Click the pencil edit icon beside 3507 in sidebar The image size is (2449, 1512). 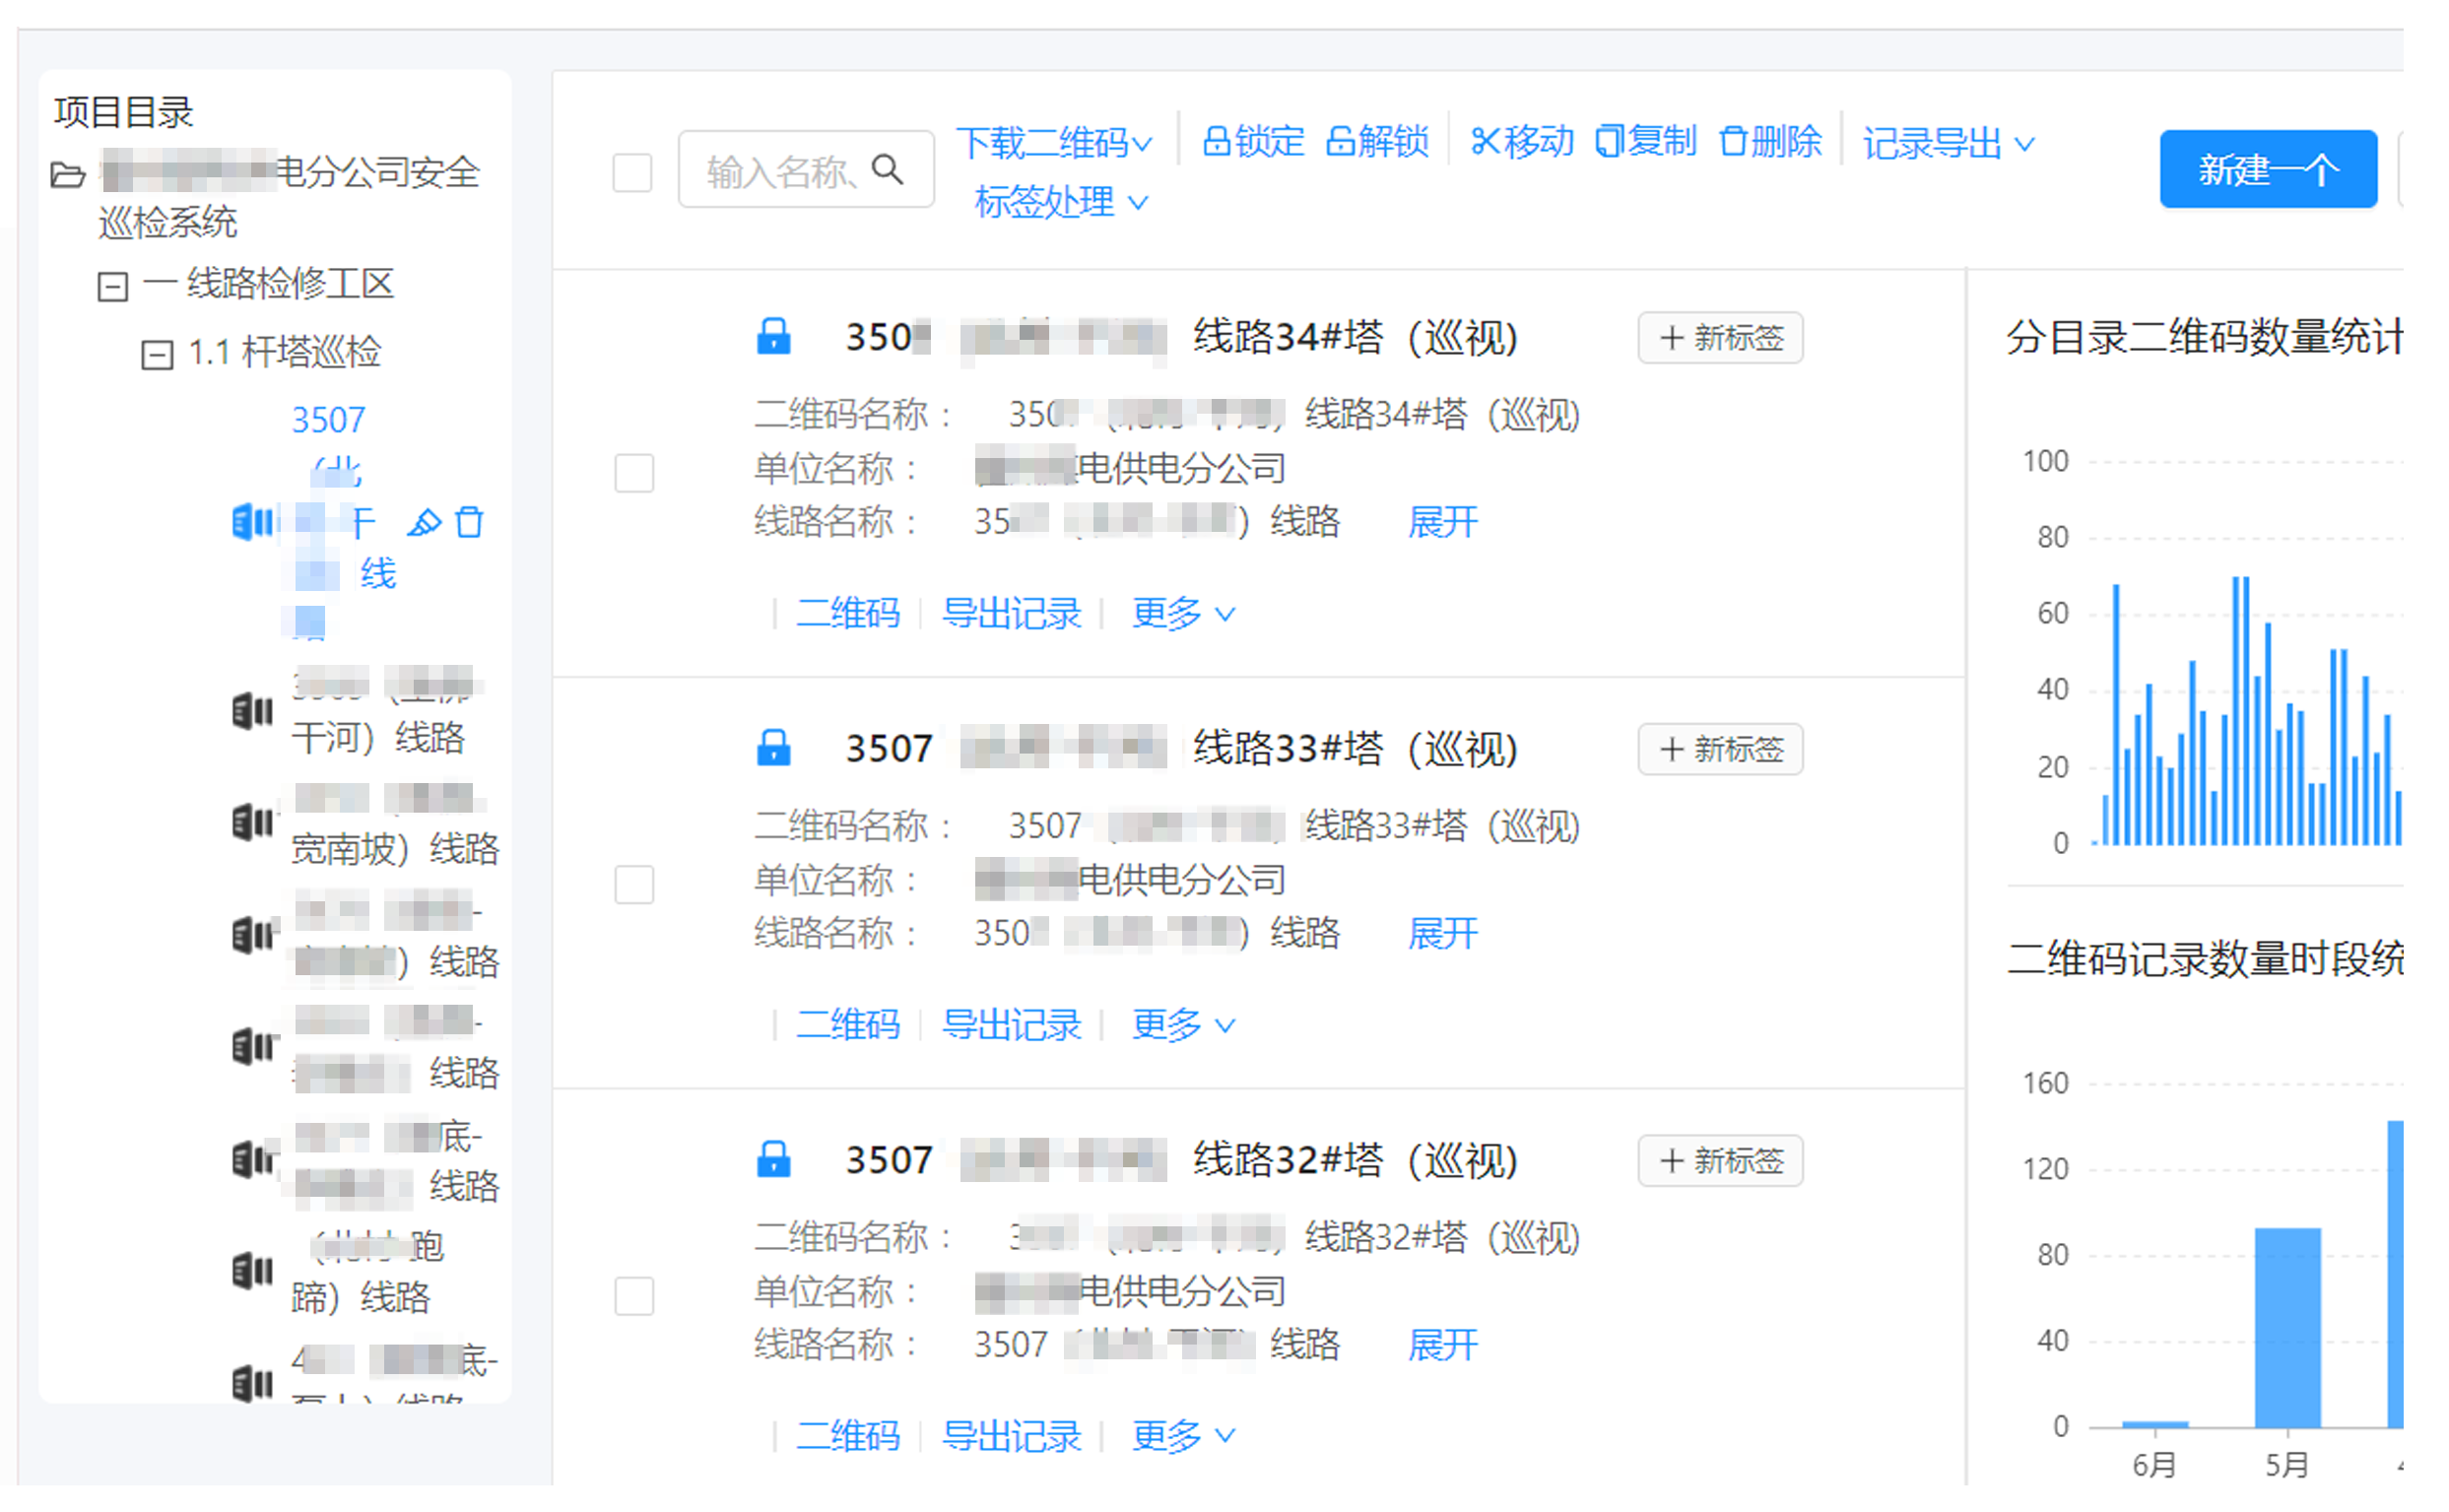coord(425,522)
